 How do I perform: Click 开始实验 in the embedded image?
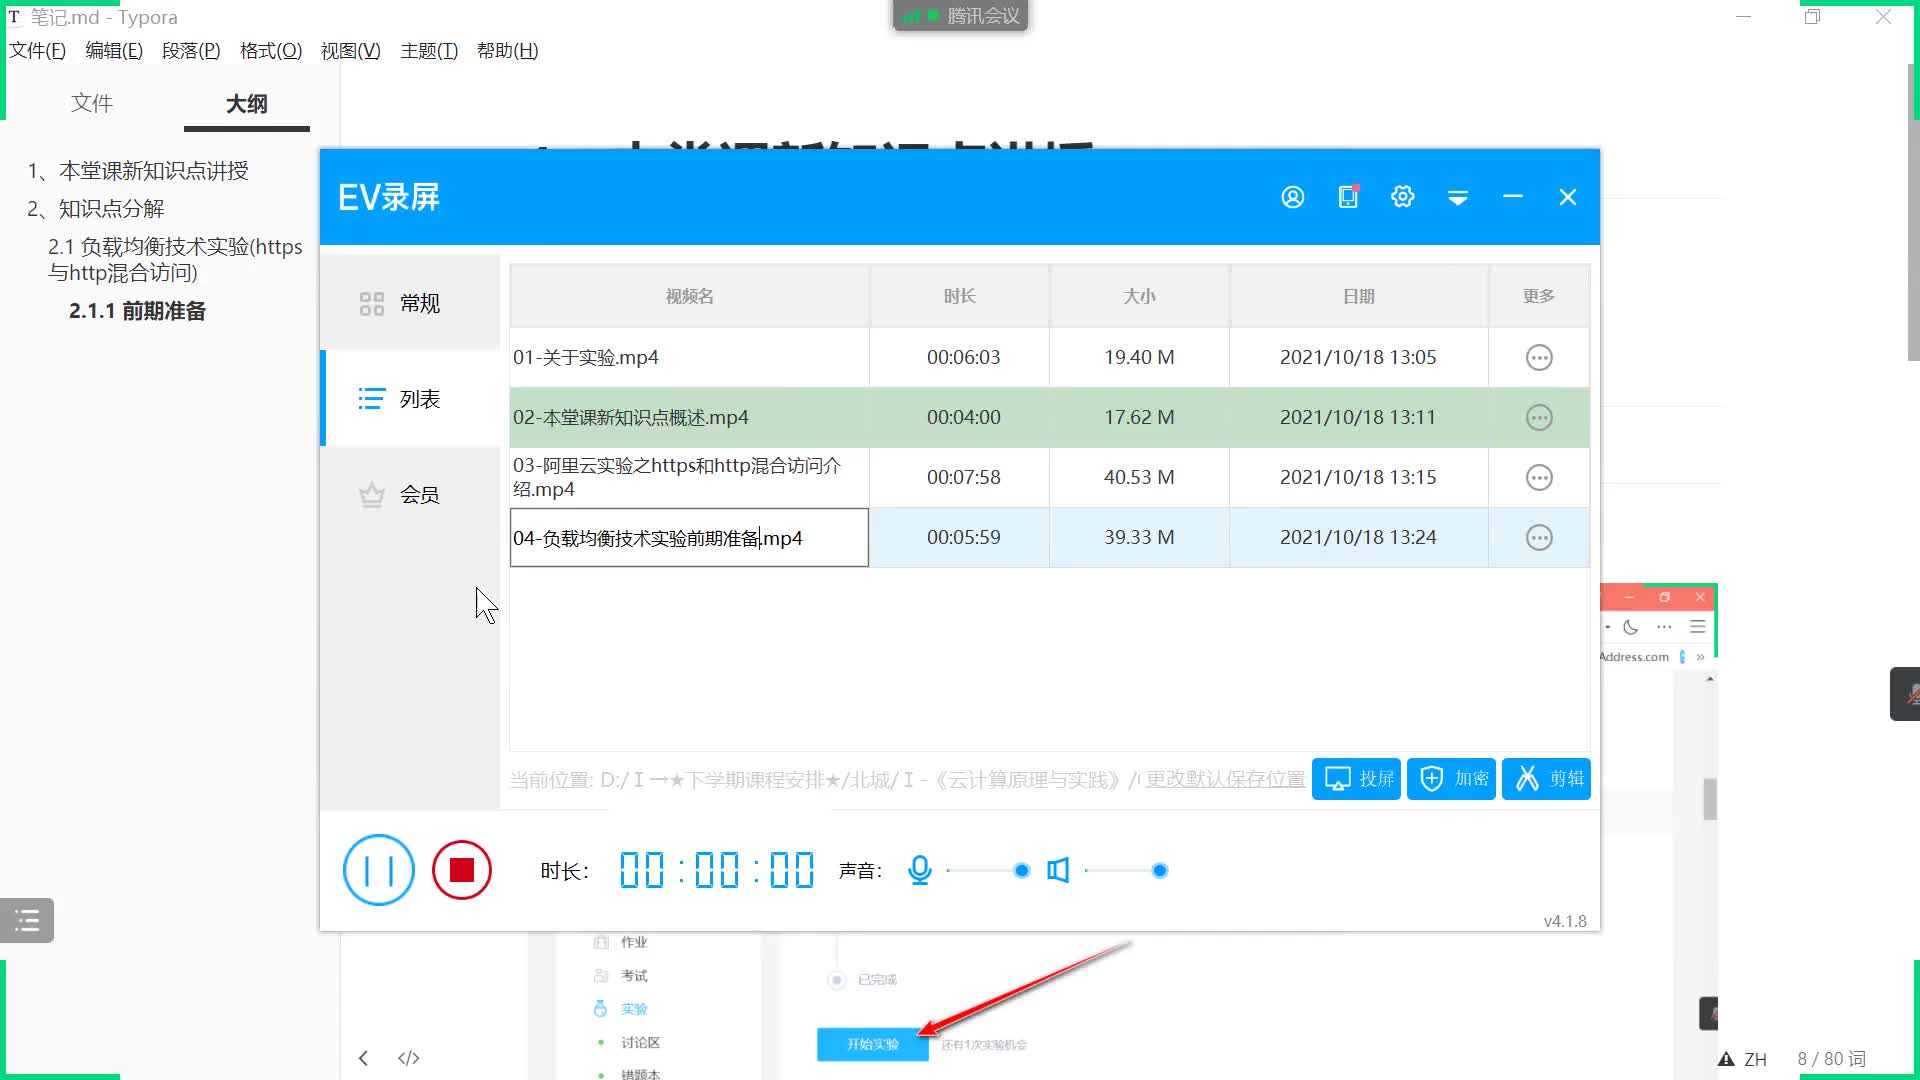[872, 1044]
